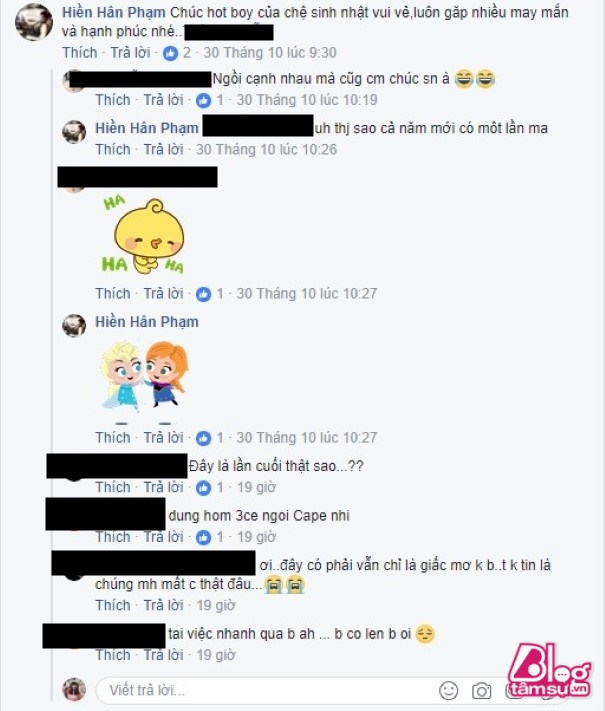
Task: Attach photo using camera icon
Action: coord(481,691)
